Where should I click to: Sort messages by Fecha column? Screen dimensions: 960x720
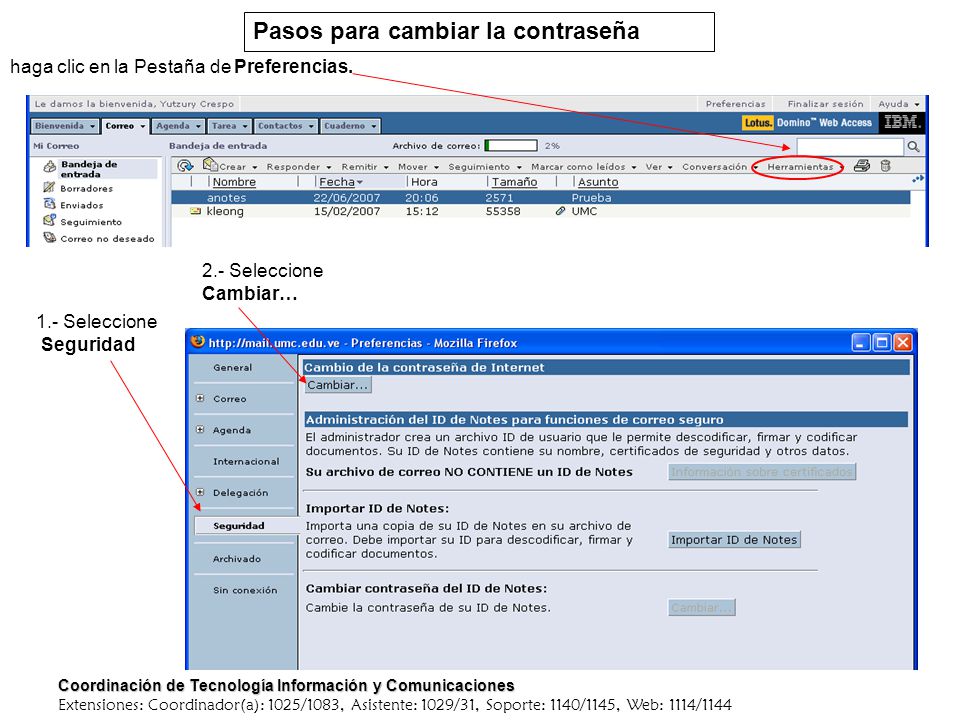point(340,182)
